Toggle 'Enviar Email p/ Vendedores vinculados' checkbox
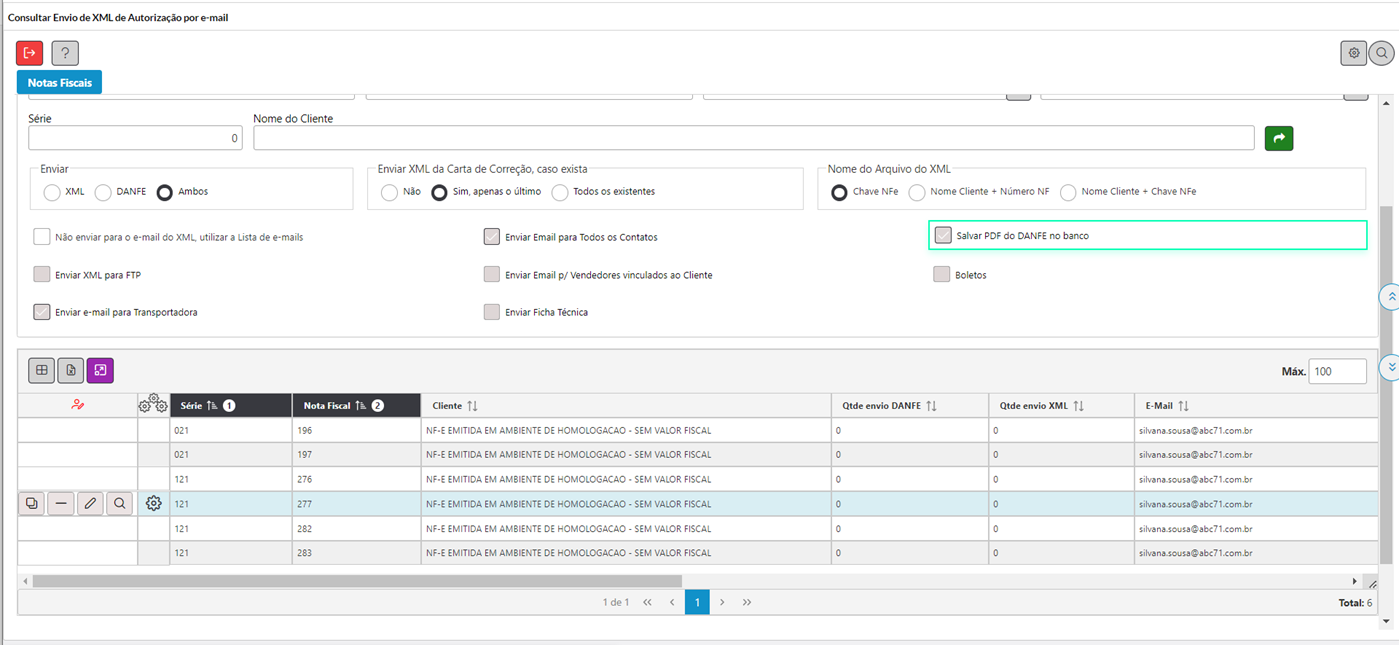This screenshot has height=645, width=1399. [x=492, y=274]
